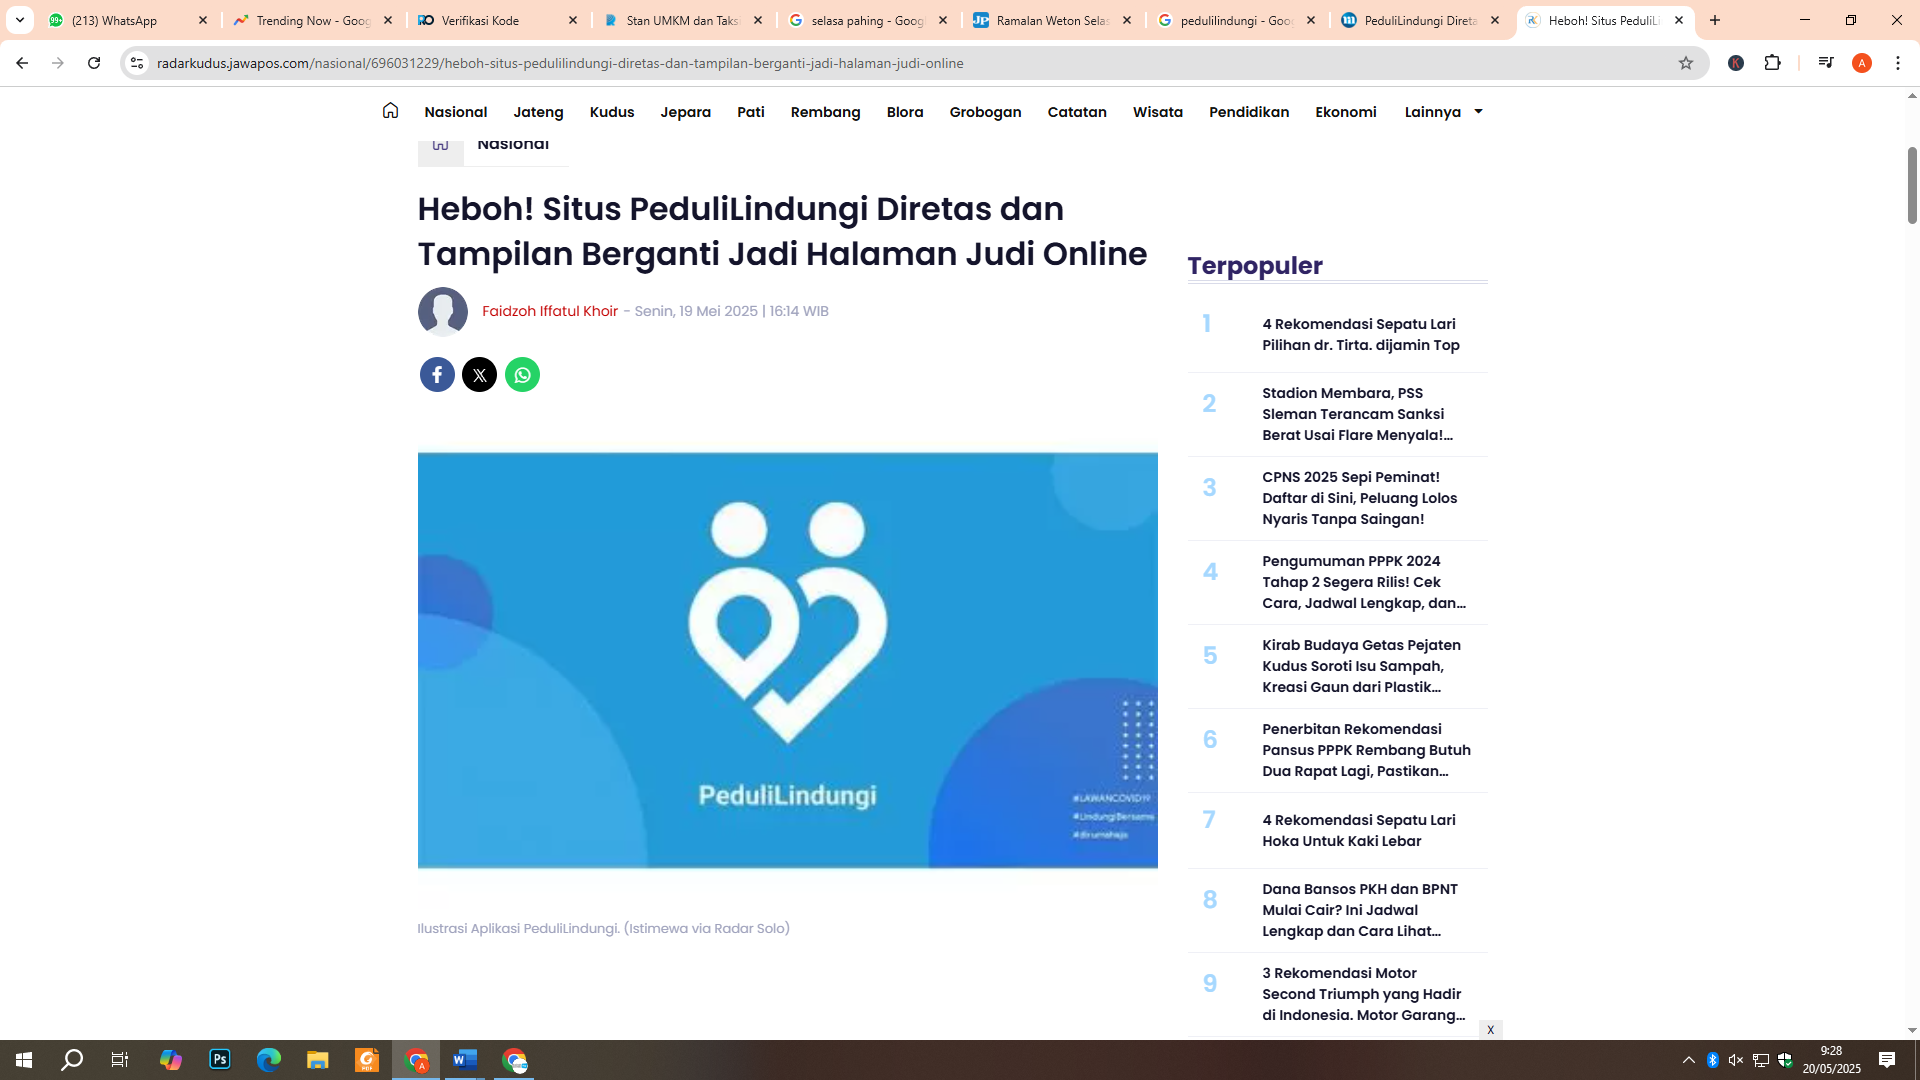
Task: Share article on X (Twitter)
Action: coord(480,375)
